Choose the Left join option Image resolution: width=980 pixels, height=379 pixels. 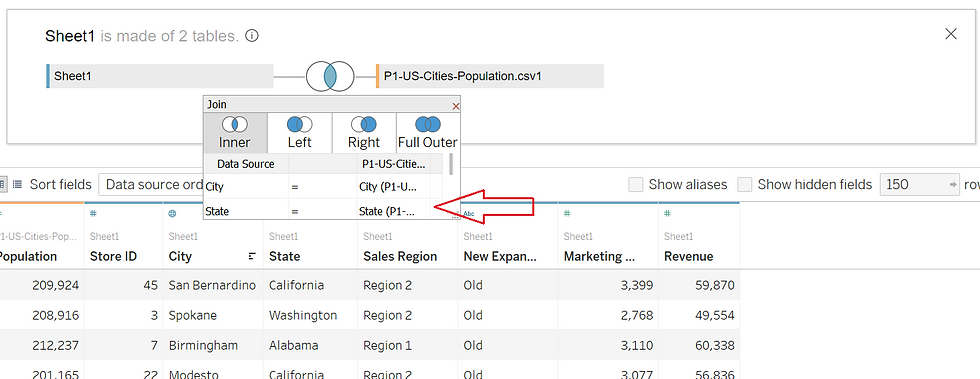(299, 133)
